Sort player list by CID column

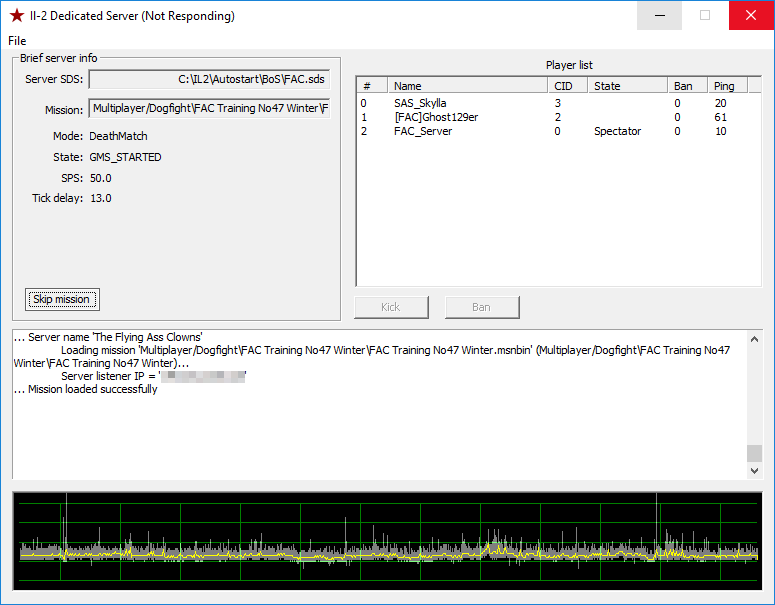[567, 86]
